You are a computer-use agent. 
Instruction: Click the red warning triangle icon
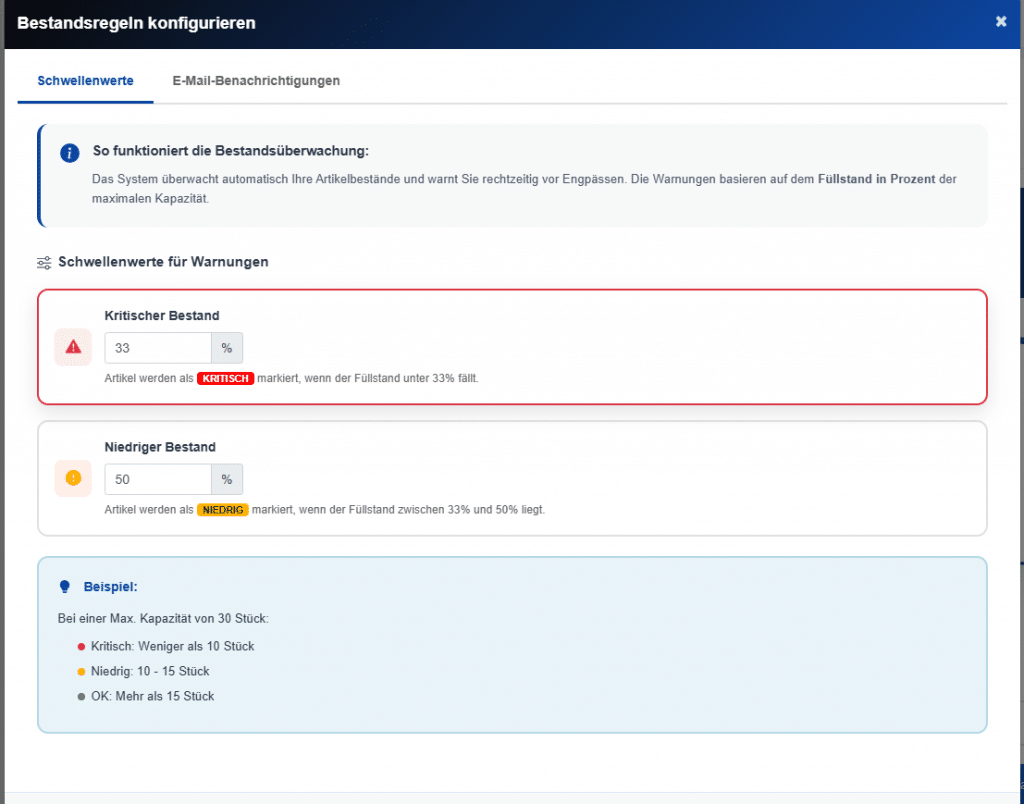click(x=73, y=347)
